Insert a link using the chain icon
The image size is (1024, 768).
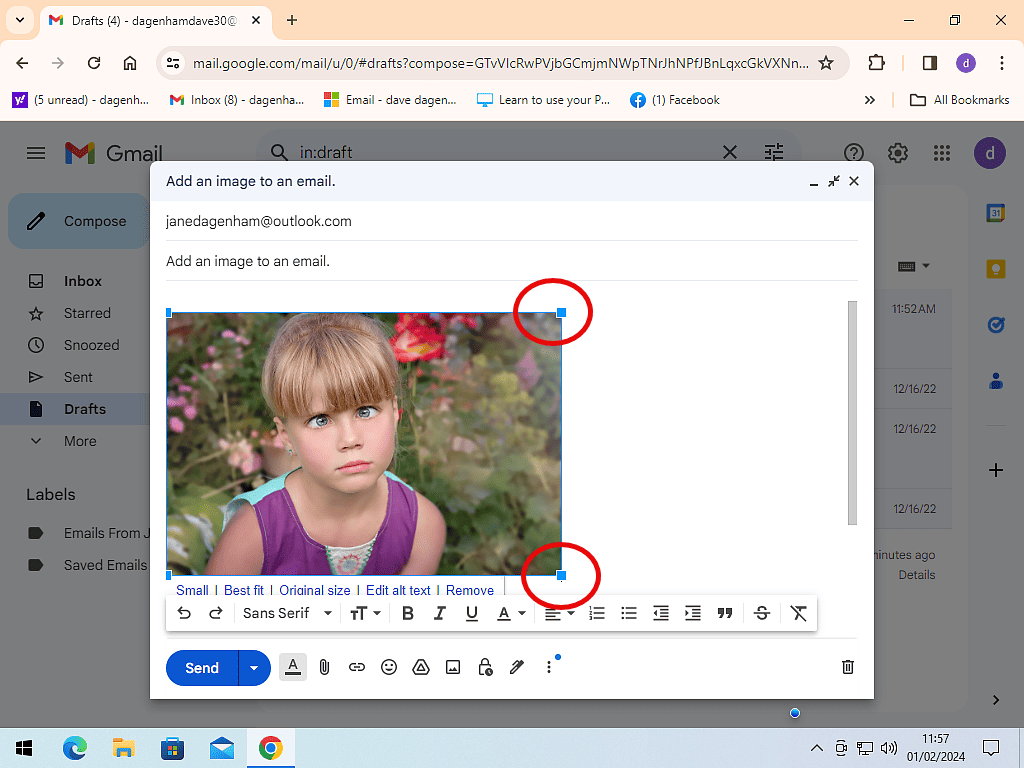357,667
